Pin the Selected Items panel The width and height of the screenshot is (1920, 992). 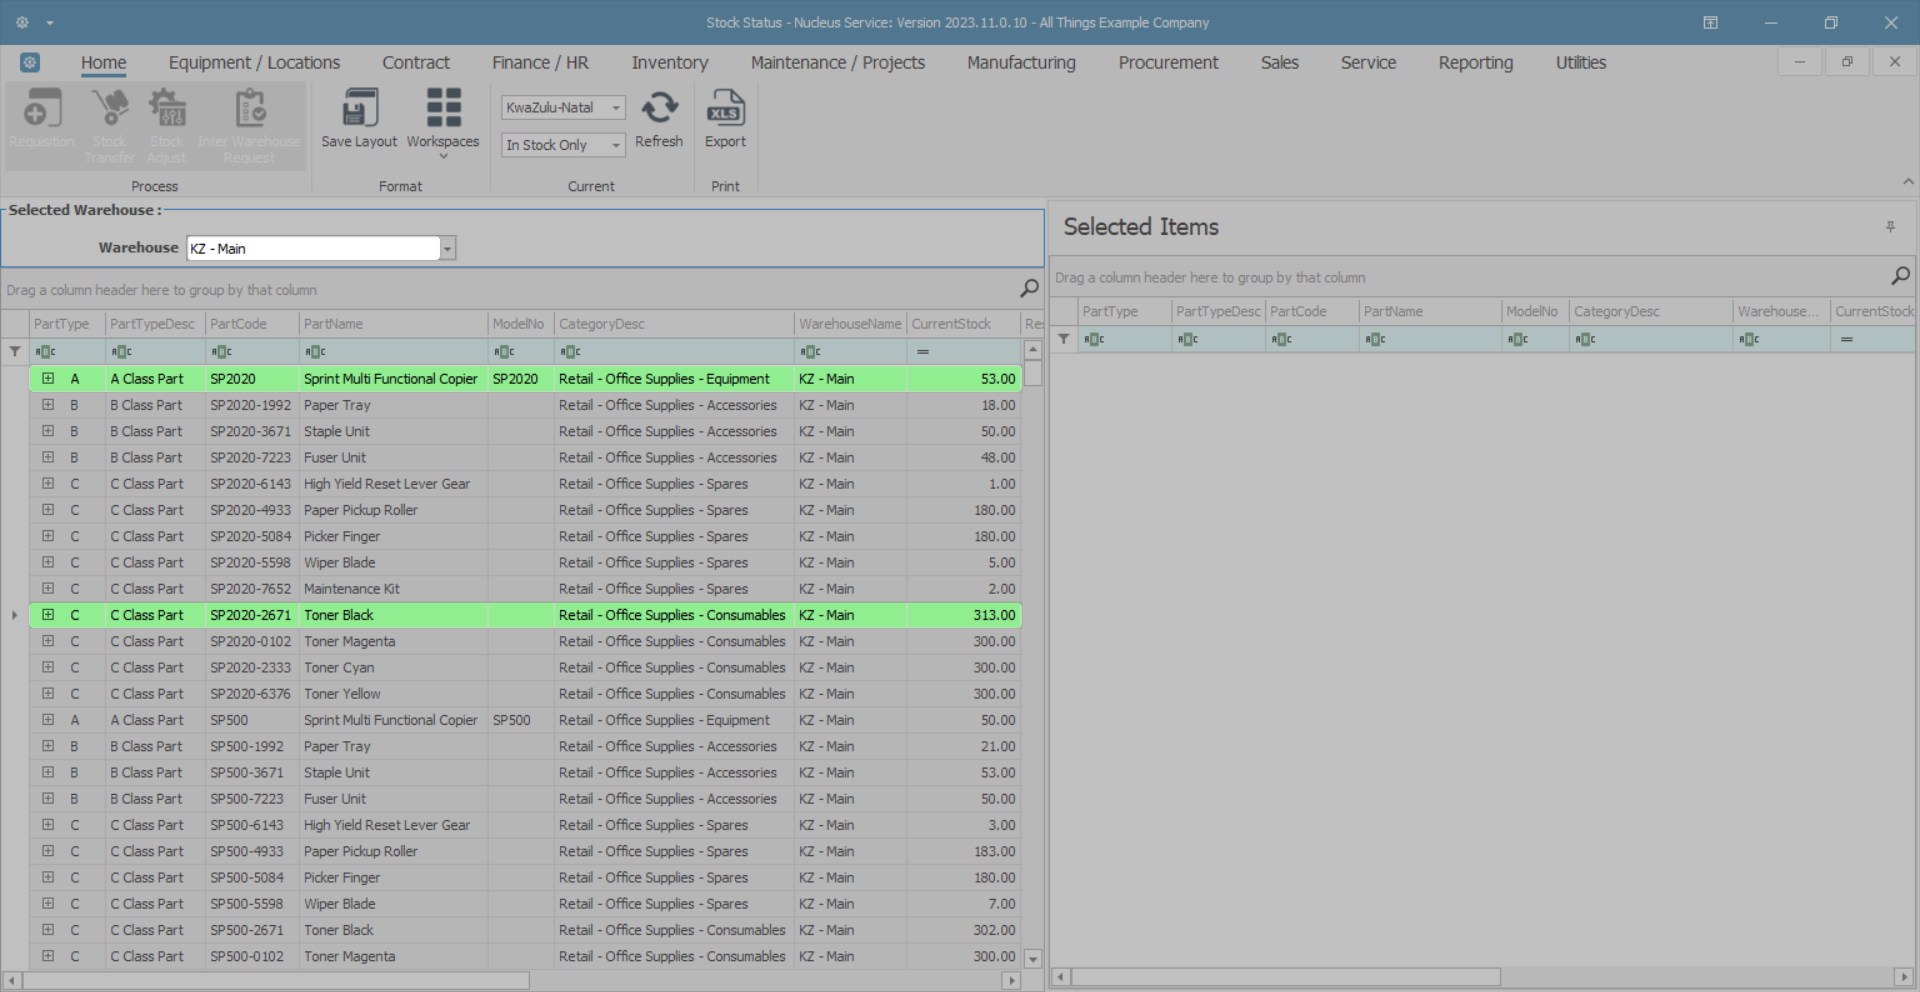pyautogui.click(x=1890, y=227)
